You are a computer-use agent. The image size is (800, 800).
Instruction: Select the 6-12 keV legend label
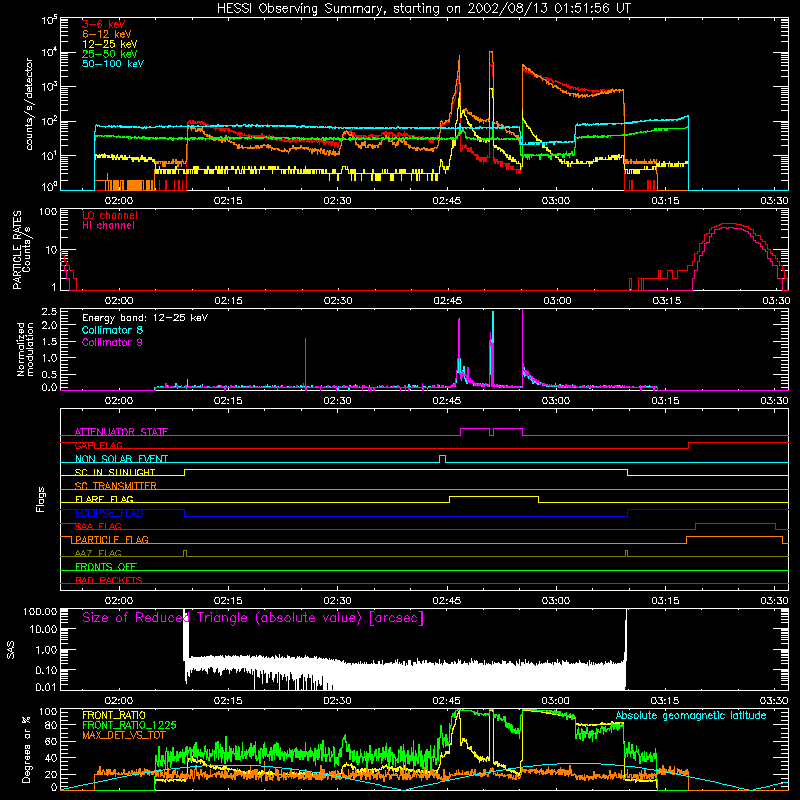tap(106, 34)
